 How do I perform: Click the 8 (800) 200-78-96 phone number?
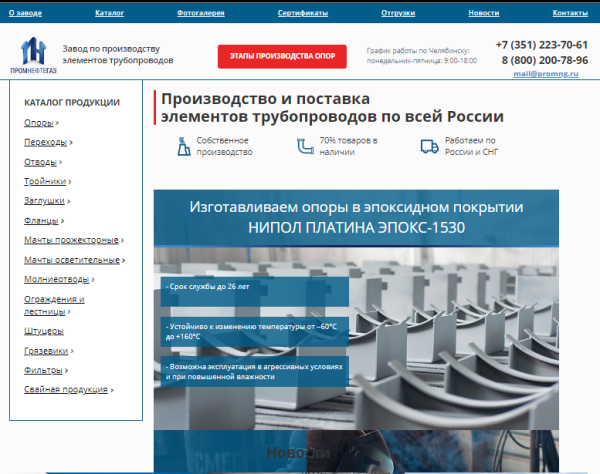[x=545, y=60]
